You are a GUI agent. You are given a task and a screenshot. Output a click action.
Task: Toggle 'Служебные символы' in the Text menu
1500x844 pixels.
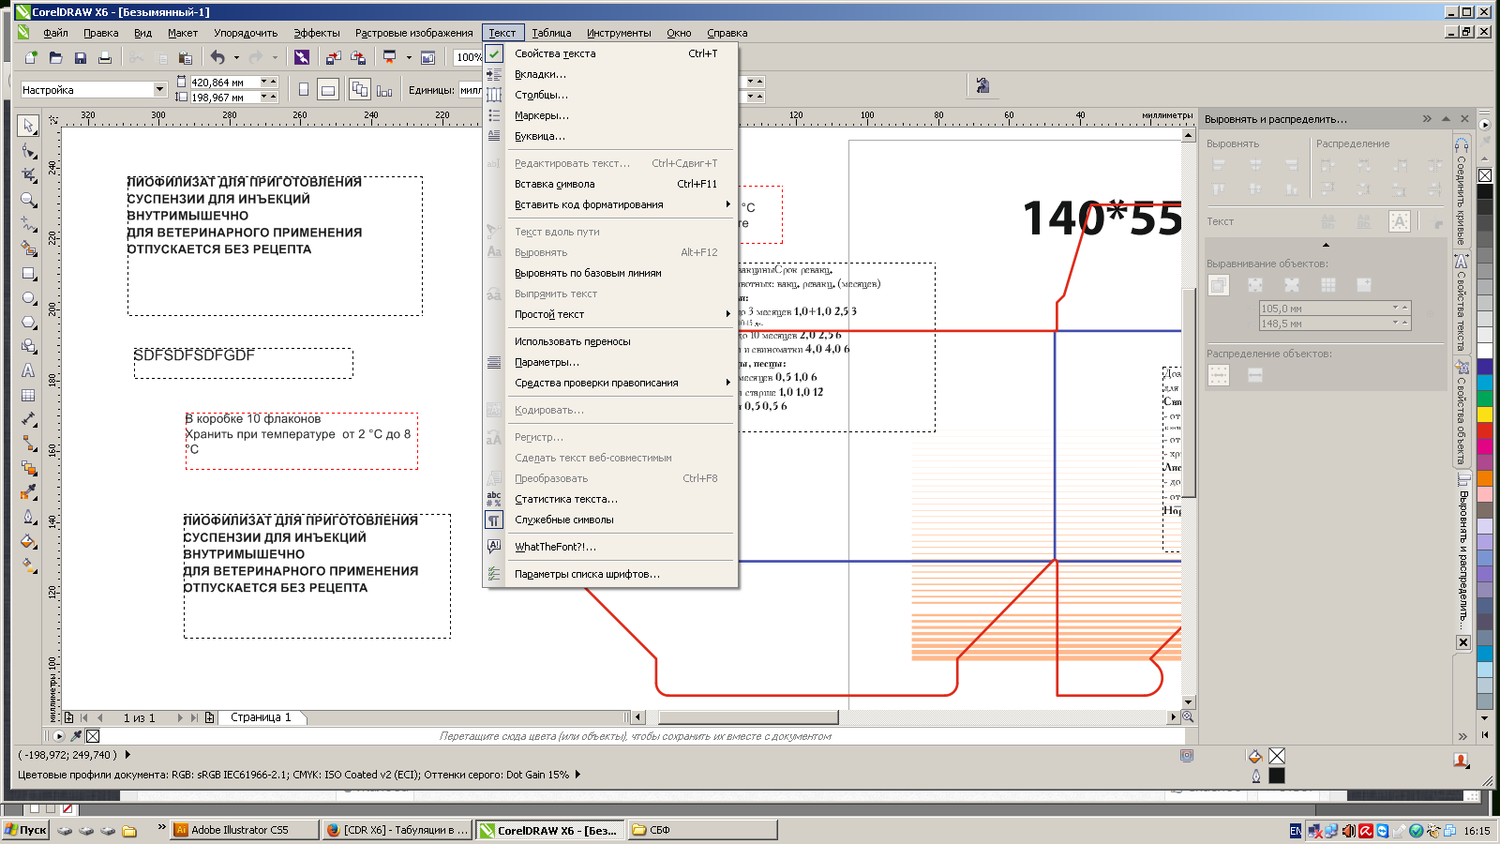(x=564, y=520)
